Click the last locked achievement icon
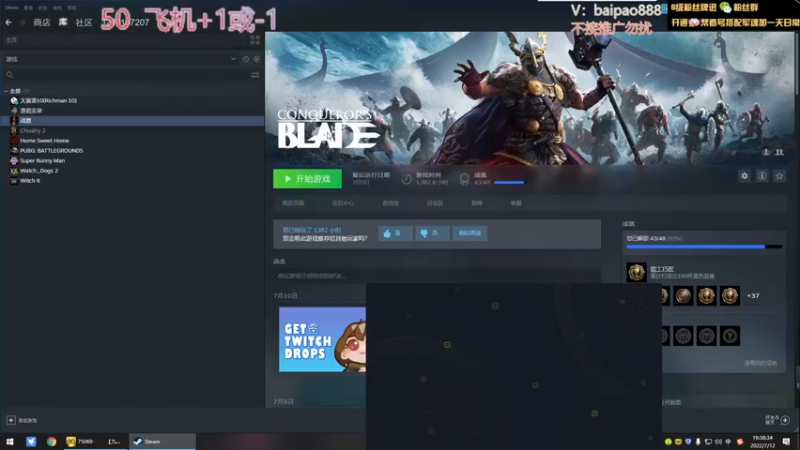The image size is (800, 450). tap(730, 336)
